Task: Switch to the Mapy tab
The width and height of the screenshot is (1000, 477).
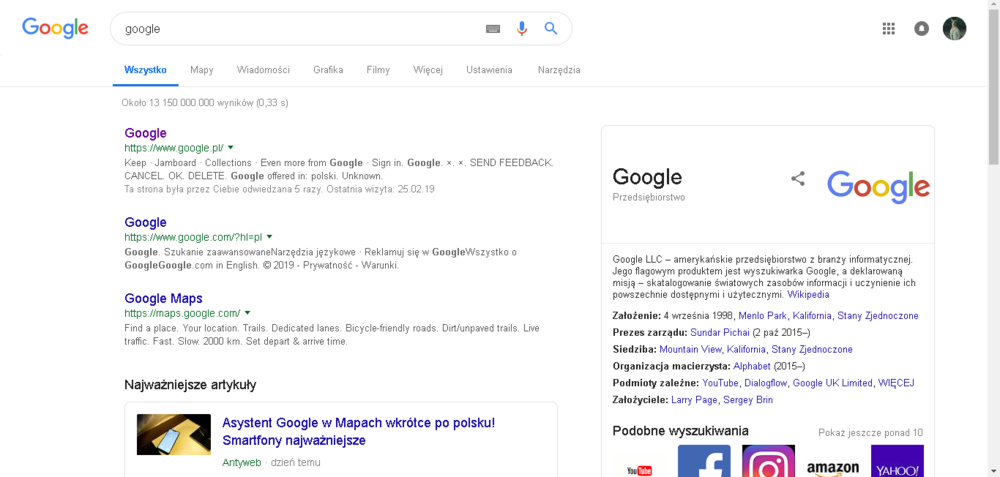Action: click(202, 70)
